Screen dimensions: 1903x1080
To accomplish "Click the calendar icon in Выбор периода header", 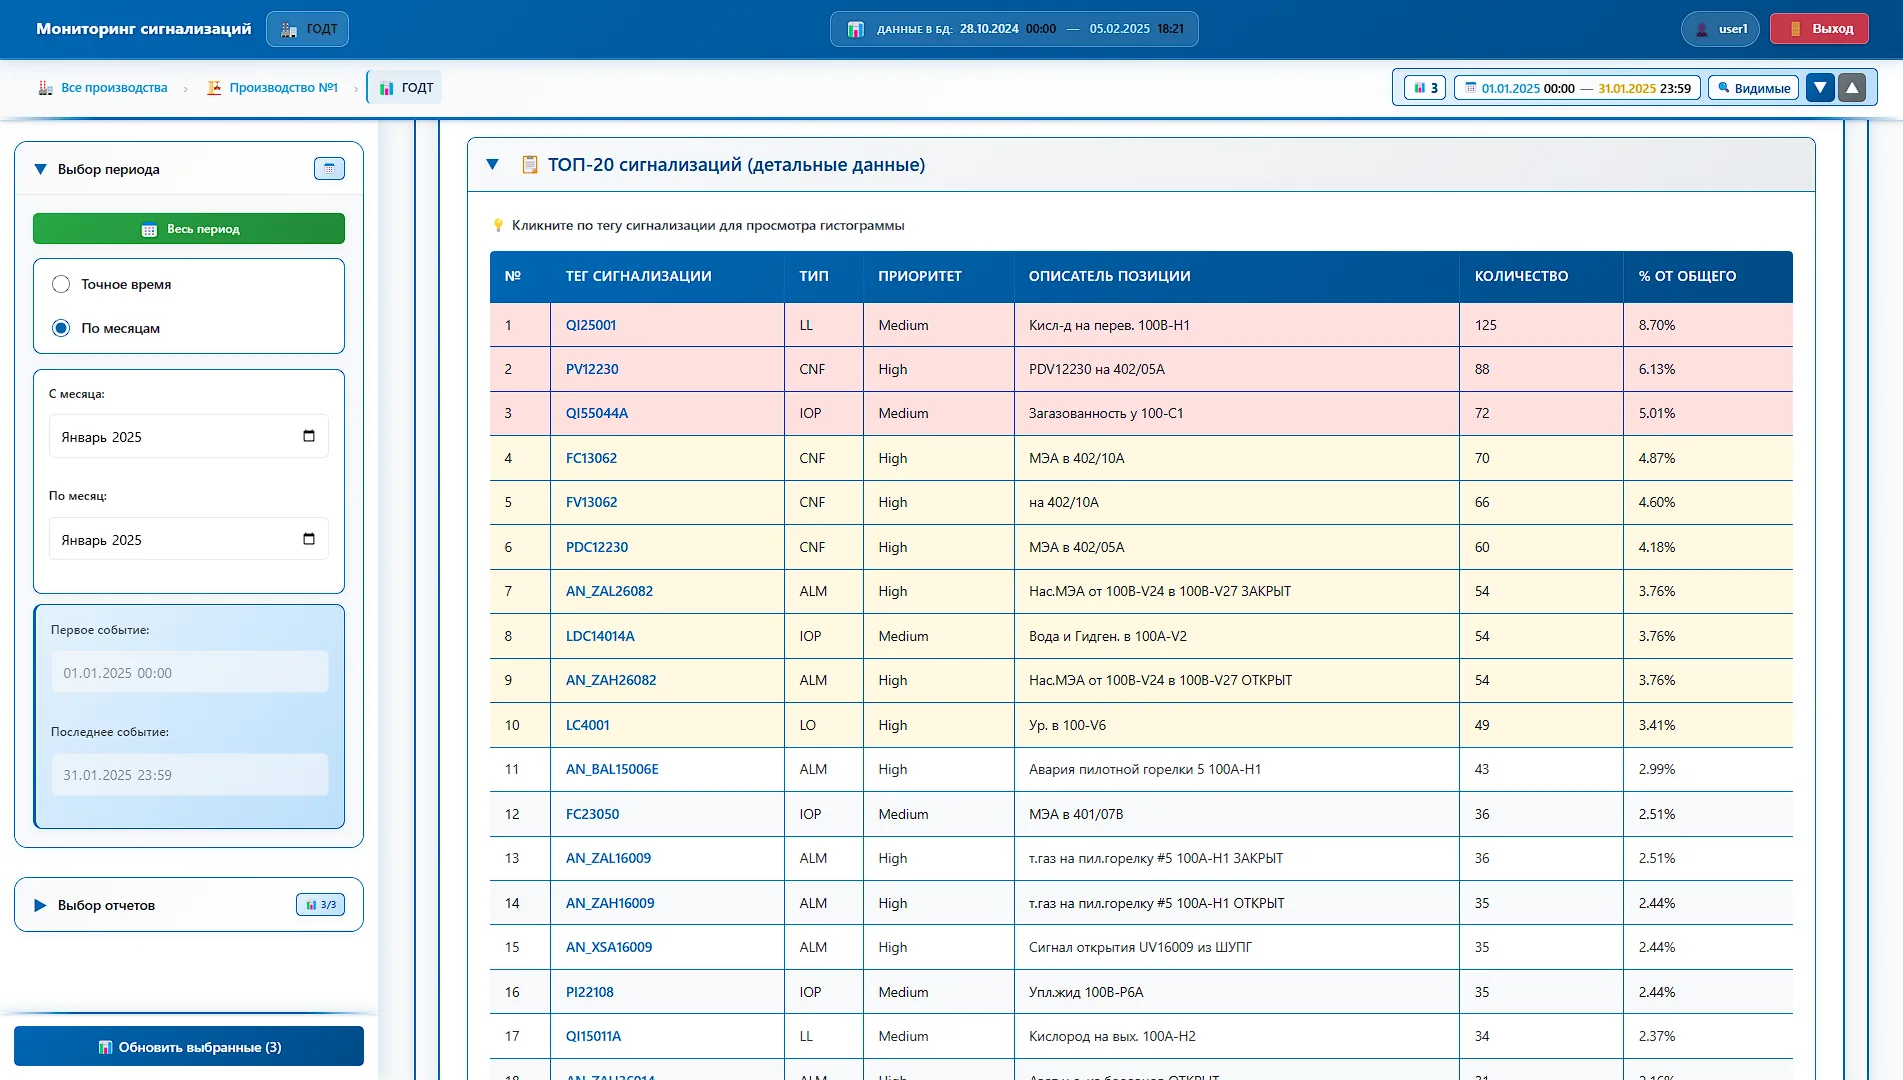I will point(329,169).
